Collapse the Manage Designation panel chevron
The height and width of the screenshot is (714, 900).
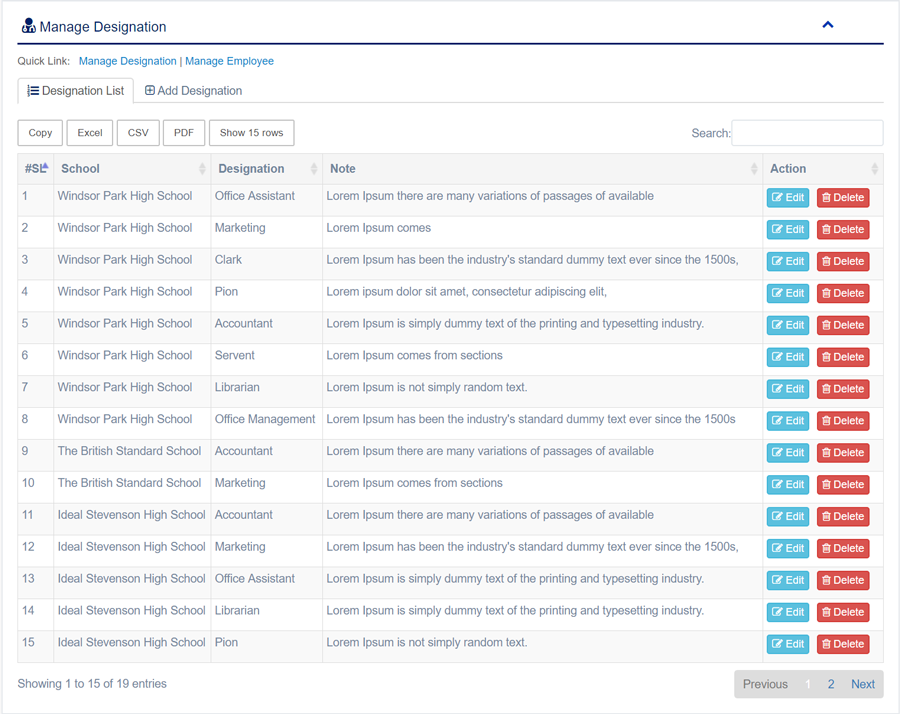[827, 25]
